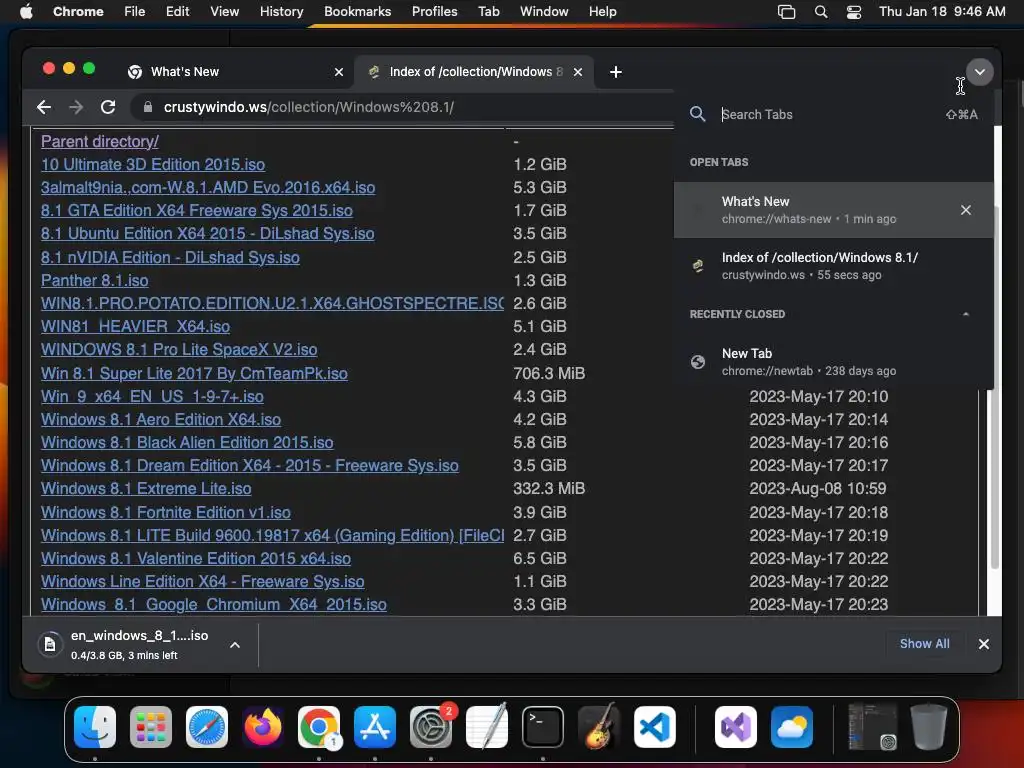Open TextEdit from the dock

click(x=487, y=727)
